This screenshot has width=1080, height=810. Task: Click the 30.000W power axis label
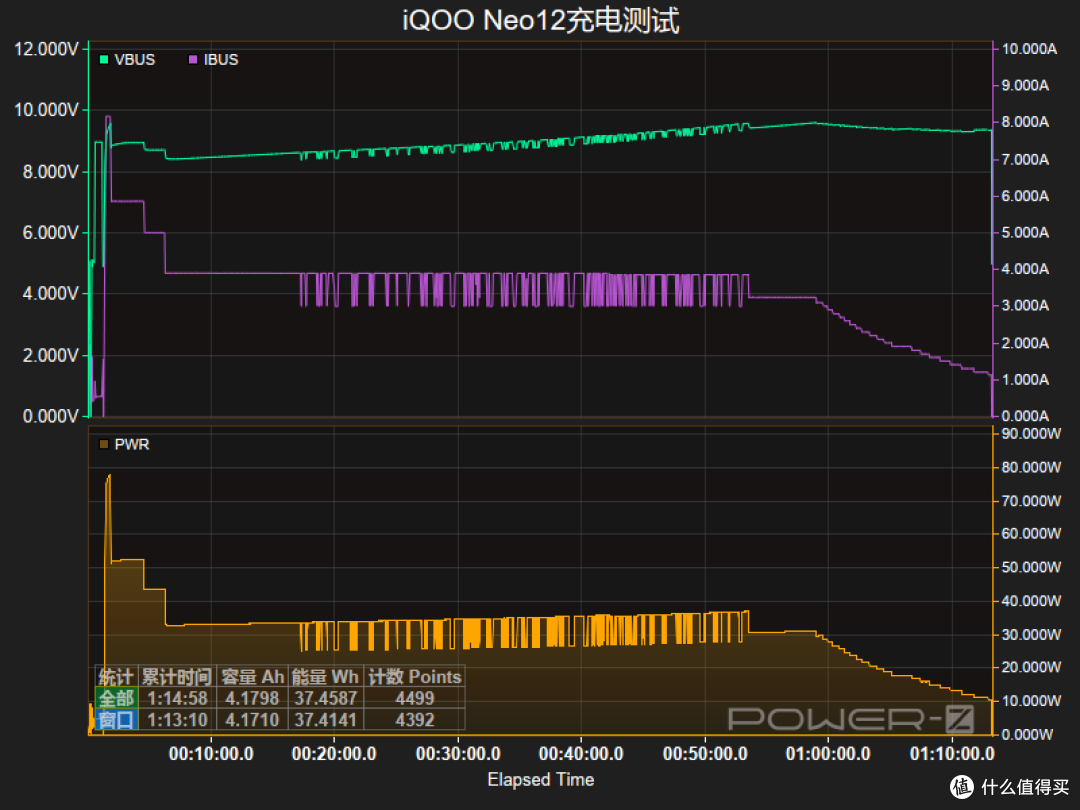(1031, 634)
